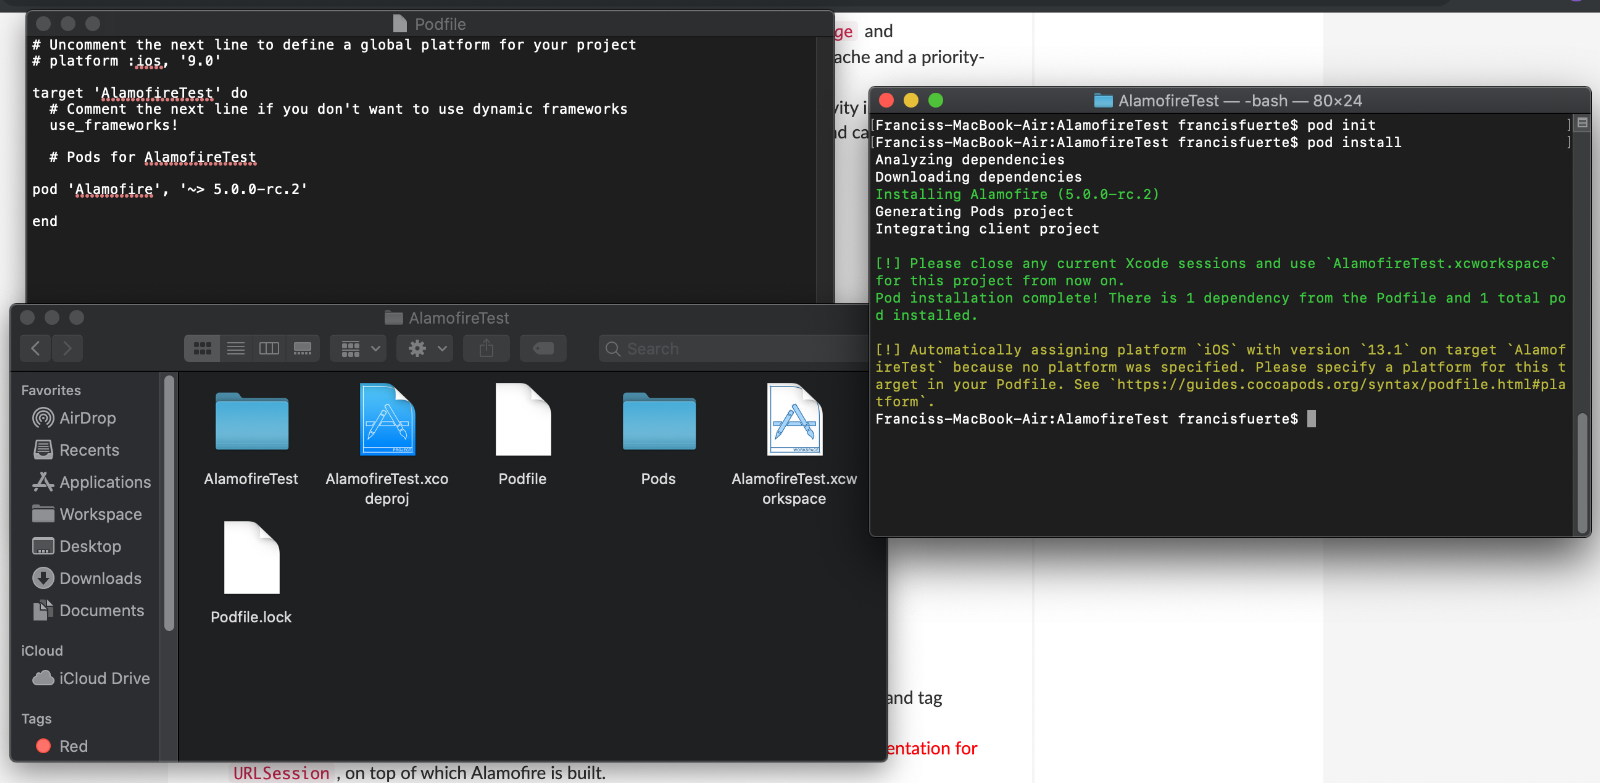Viewport: 1600px width, 783px height.
Task: Switch Finder to list view
Action: tap(236, 348)
